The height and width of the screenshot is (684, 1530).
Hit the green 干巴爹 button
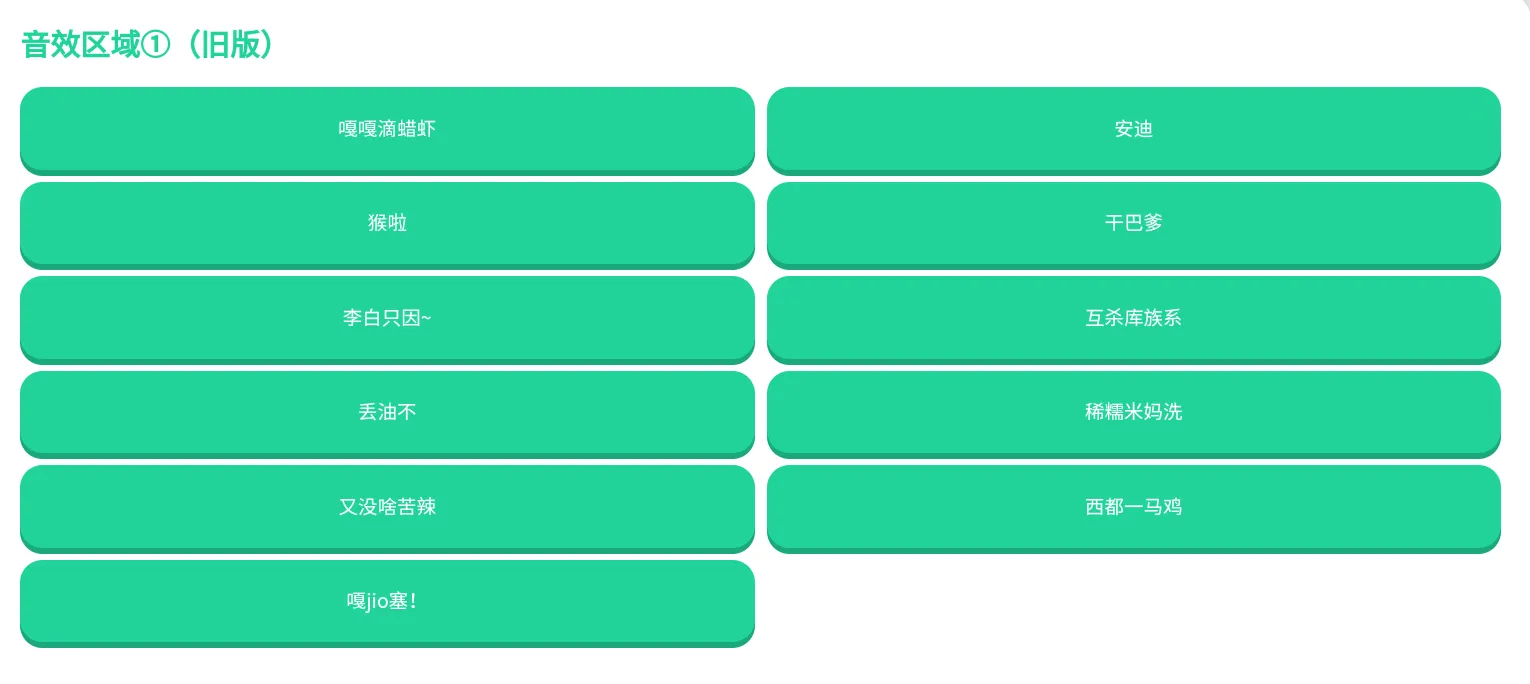(1133, 223)
